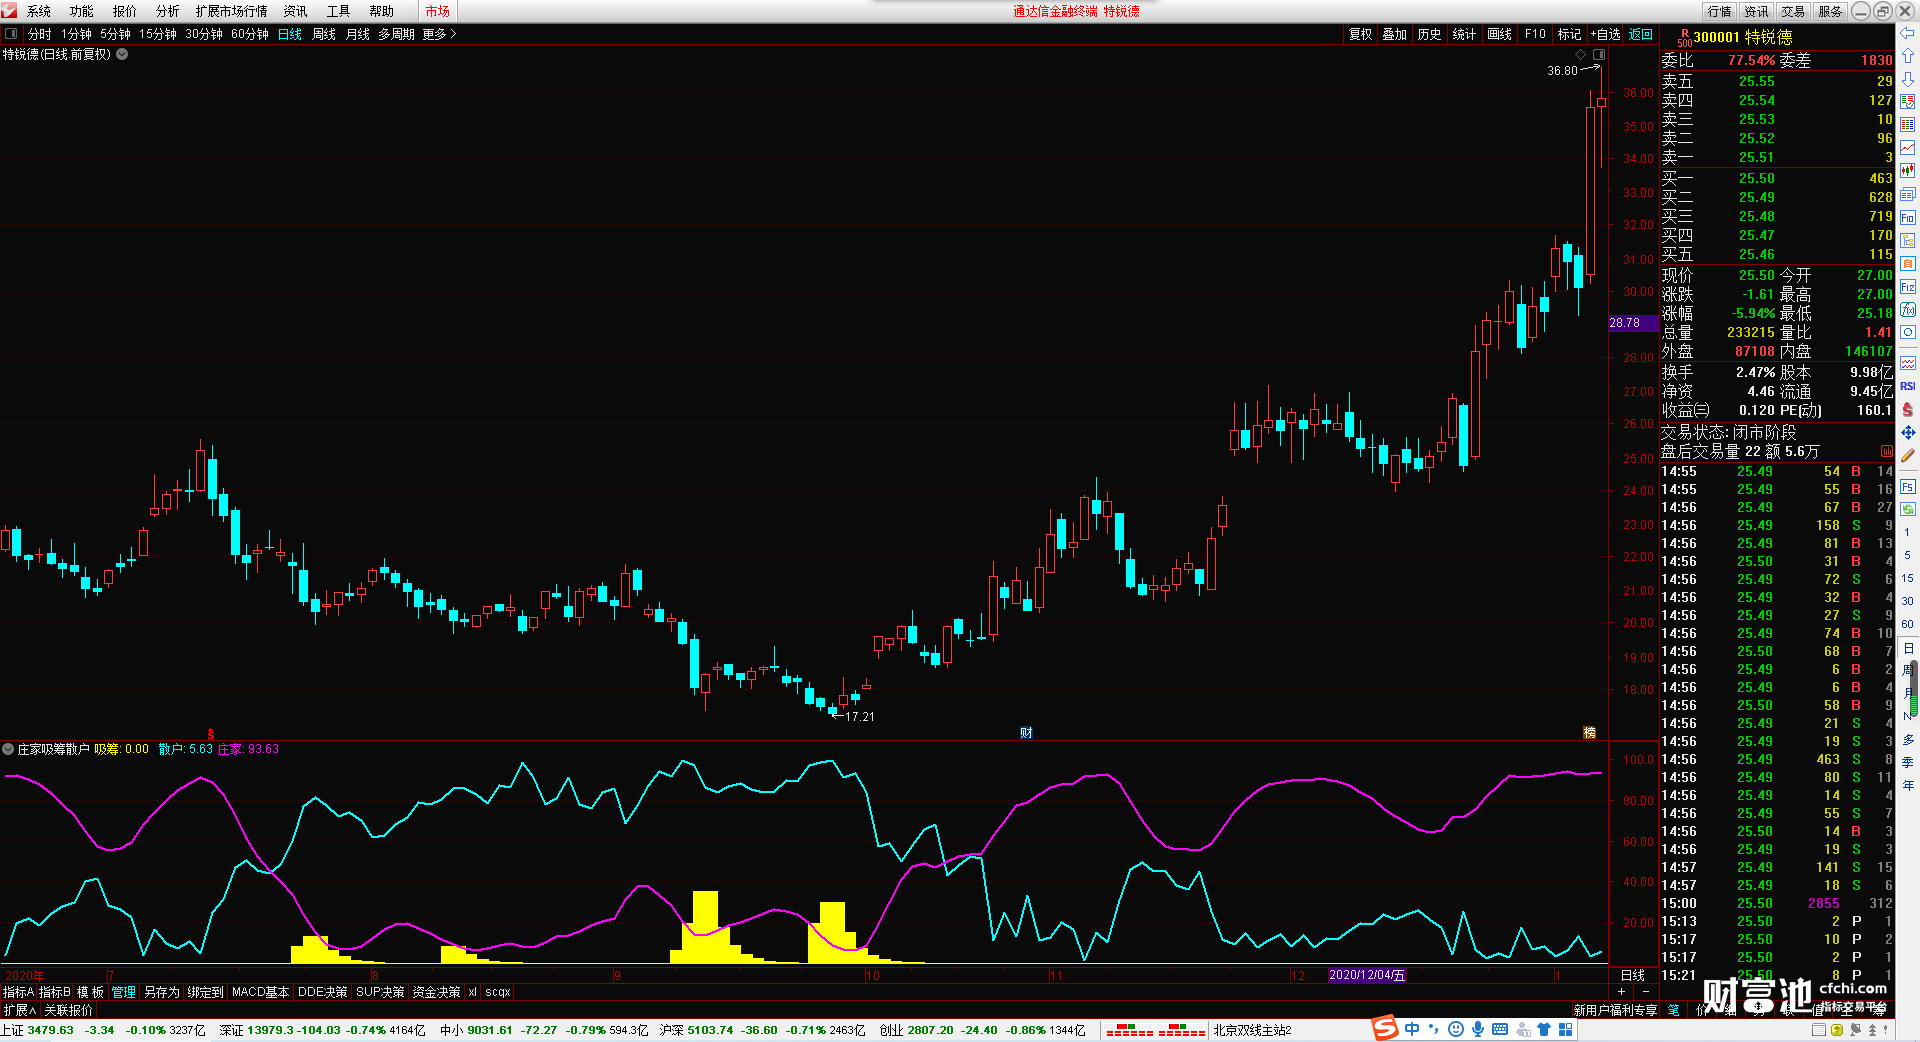Click the multi-color grid list icon in sidebar

tap(1907, 125)
